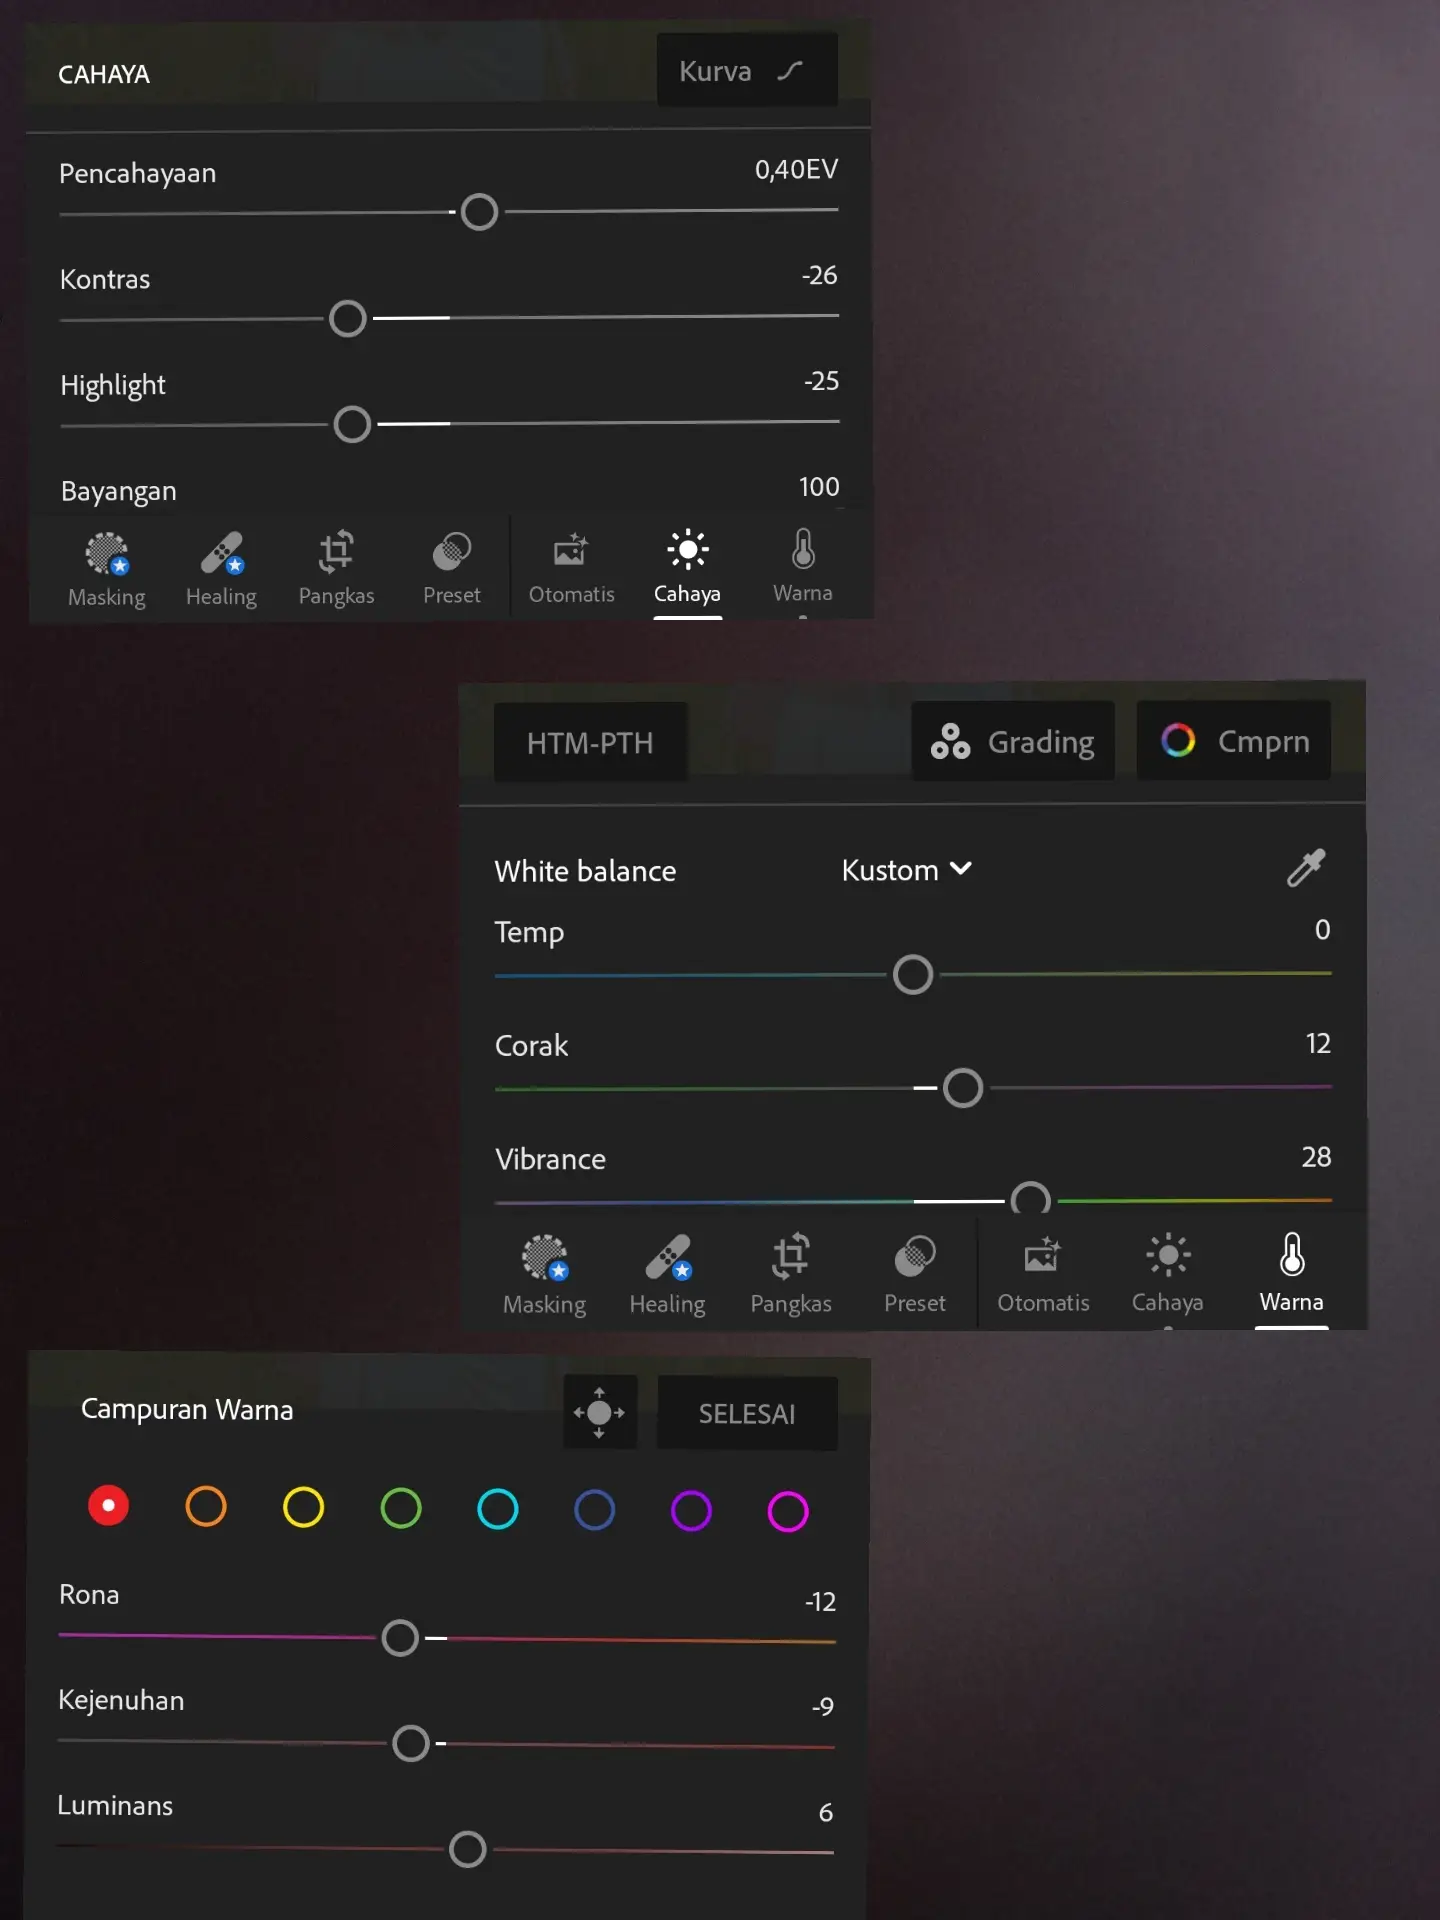This screenshot has width=1440, height=1920.
Task: Open the Warna thermometer icon in the Cahaya panel
Action: (x=802, y=567)
